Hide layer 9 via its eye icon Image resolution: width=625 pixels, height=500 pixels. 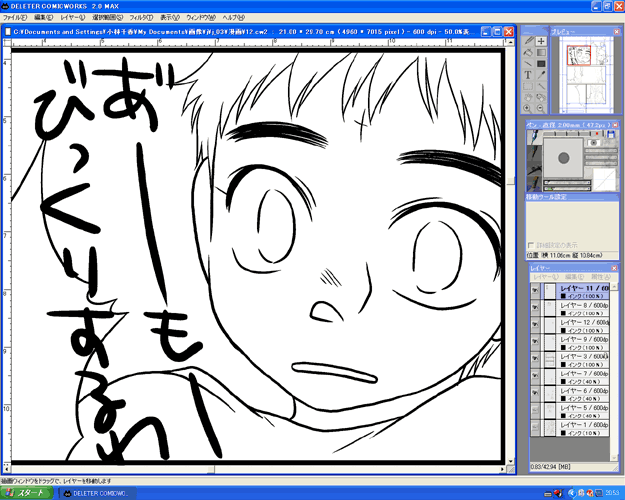[535, 343]
